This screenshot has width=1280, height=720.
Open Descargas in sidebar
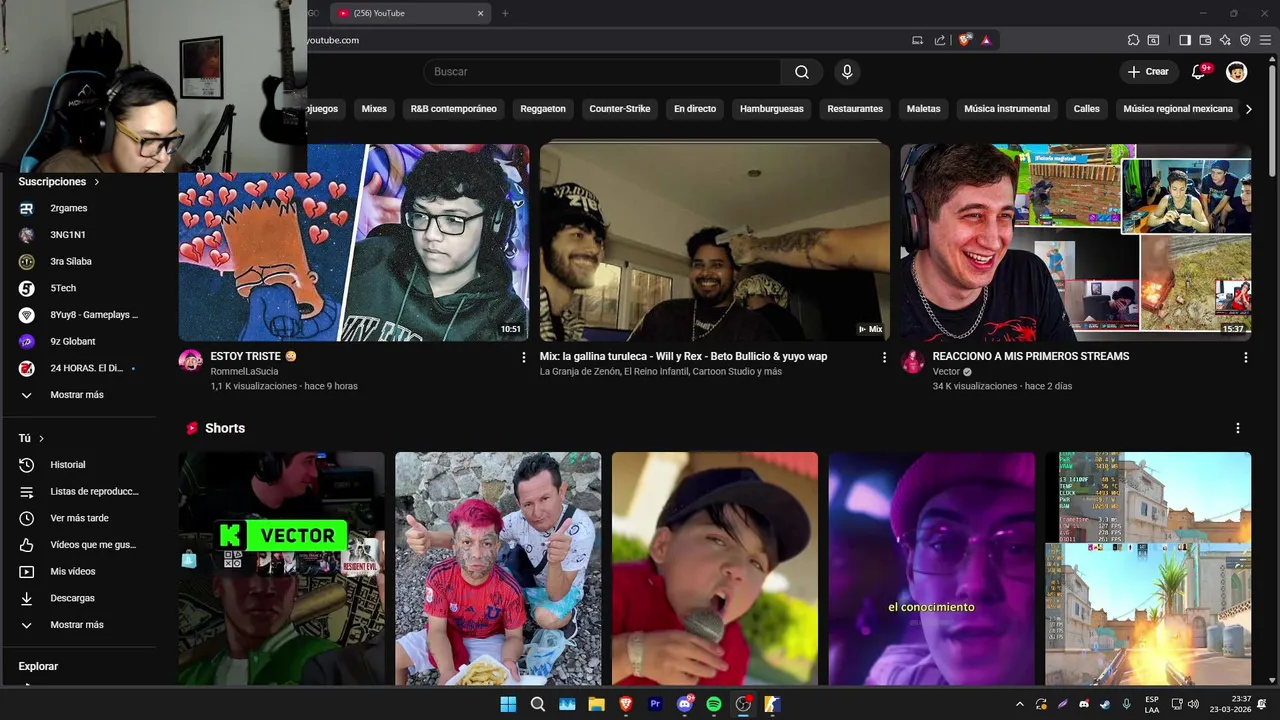(x=80, y=598)
